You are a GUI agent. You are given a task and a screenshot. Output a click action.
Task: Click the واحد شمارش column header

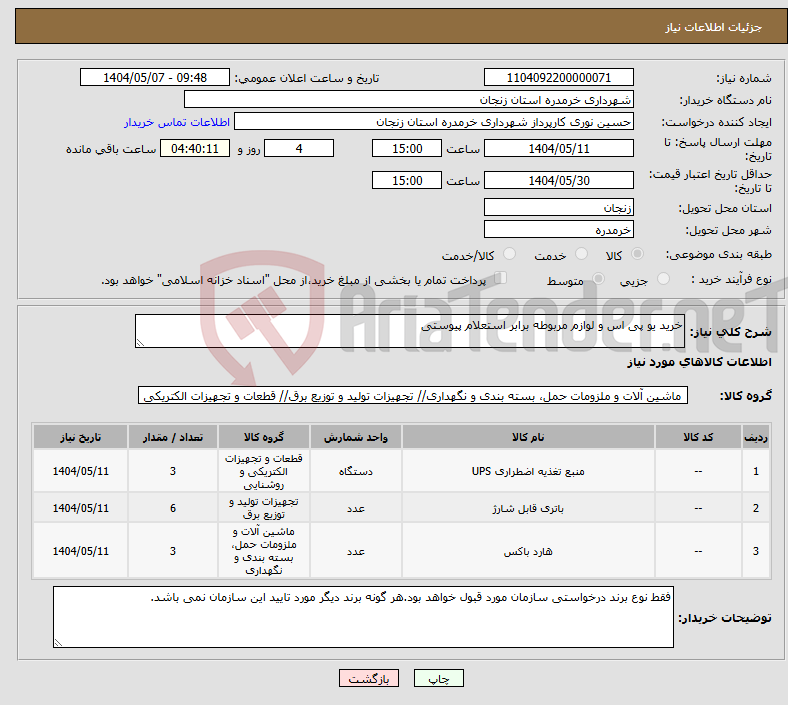pos(356,437)
